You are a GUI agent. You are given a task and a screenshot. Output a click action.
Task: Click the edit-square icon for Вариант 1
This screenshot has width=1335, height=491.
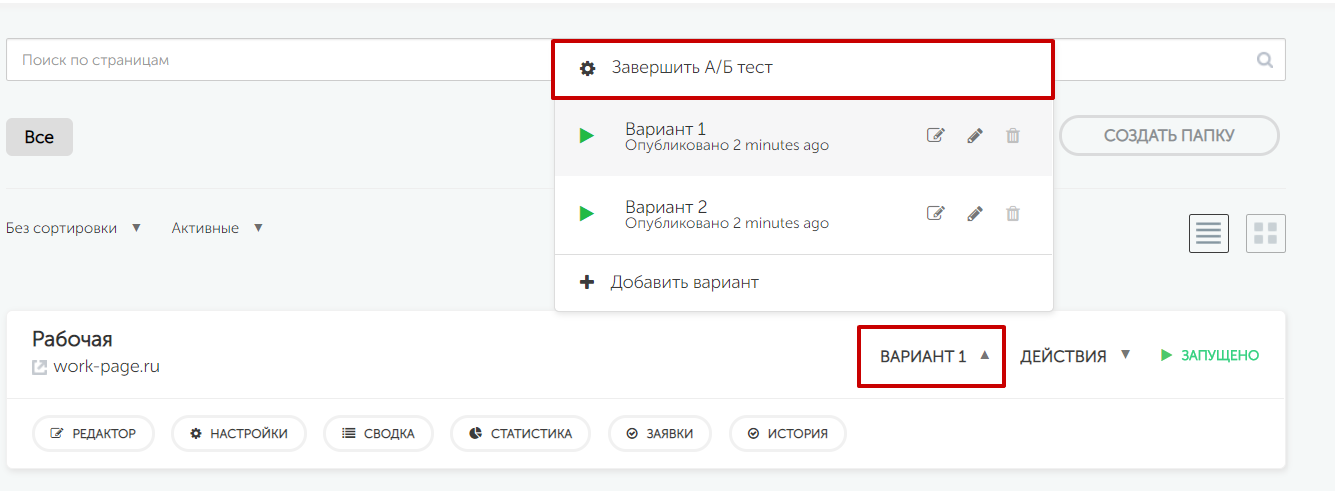tap(935, 136)
